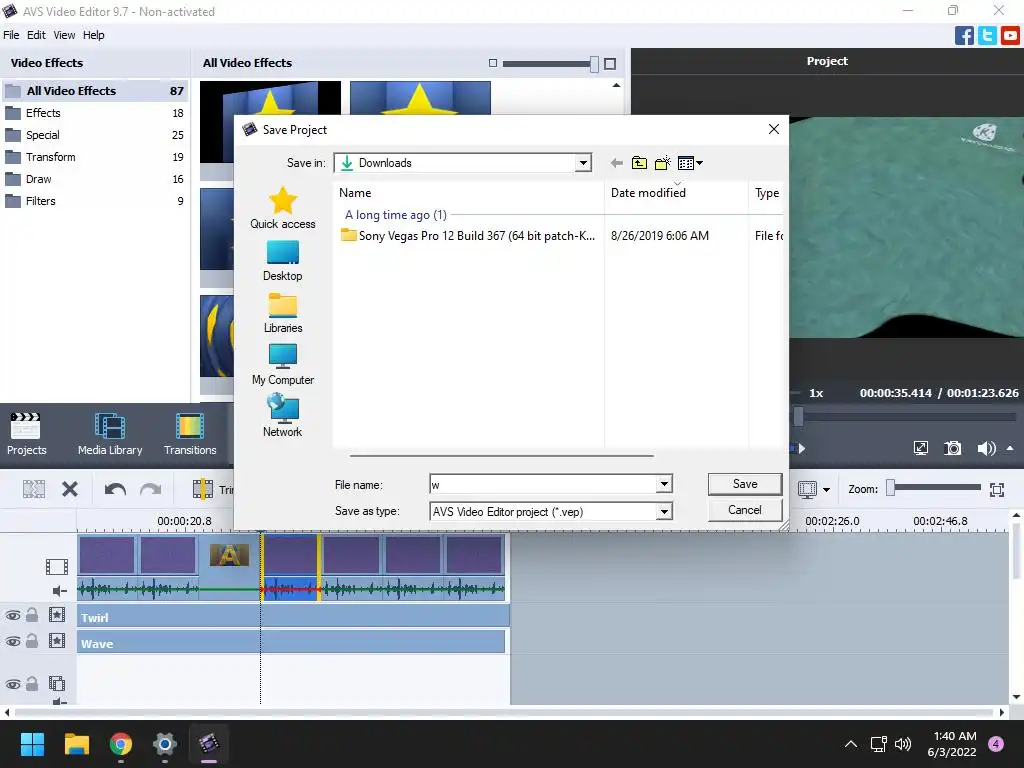Open AVS Twitter page icon

987,35
